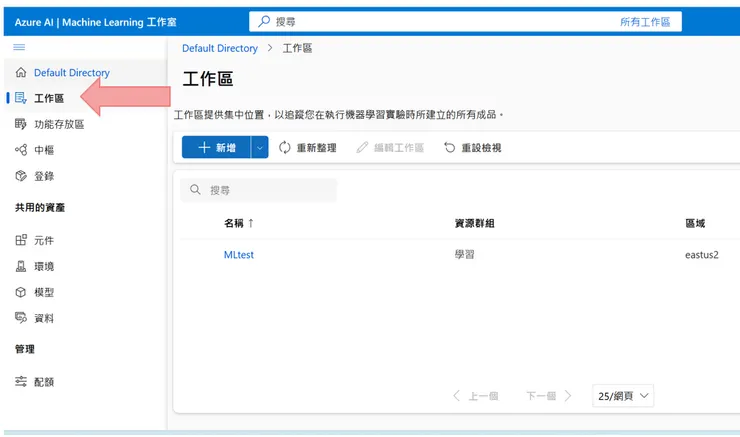Image resolution: width=740 pixels, height=437 pixels.
Task: Open 登錄 in the sidebar
Action: tap(44, 176)
